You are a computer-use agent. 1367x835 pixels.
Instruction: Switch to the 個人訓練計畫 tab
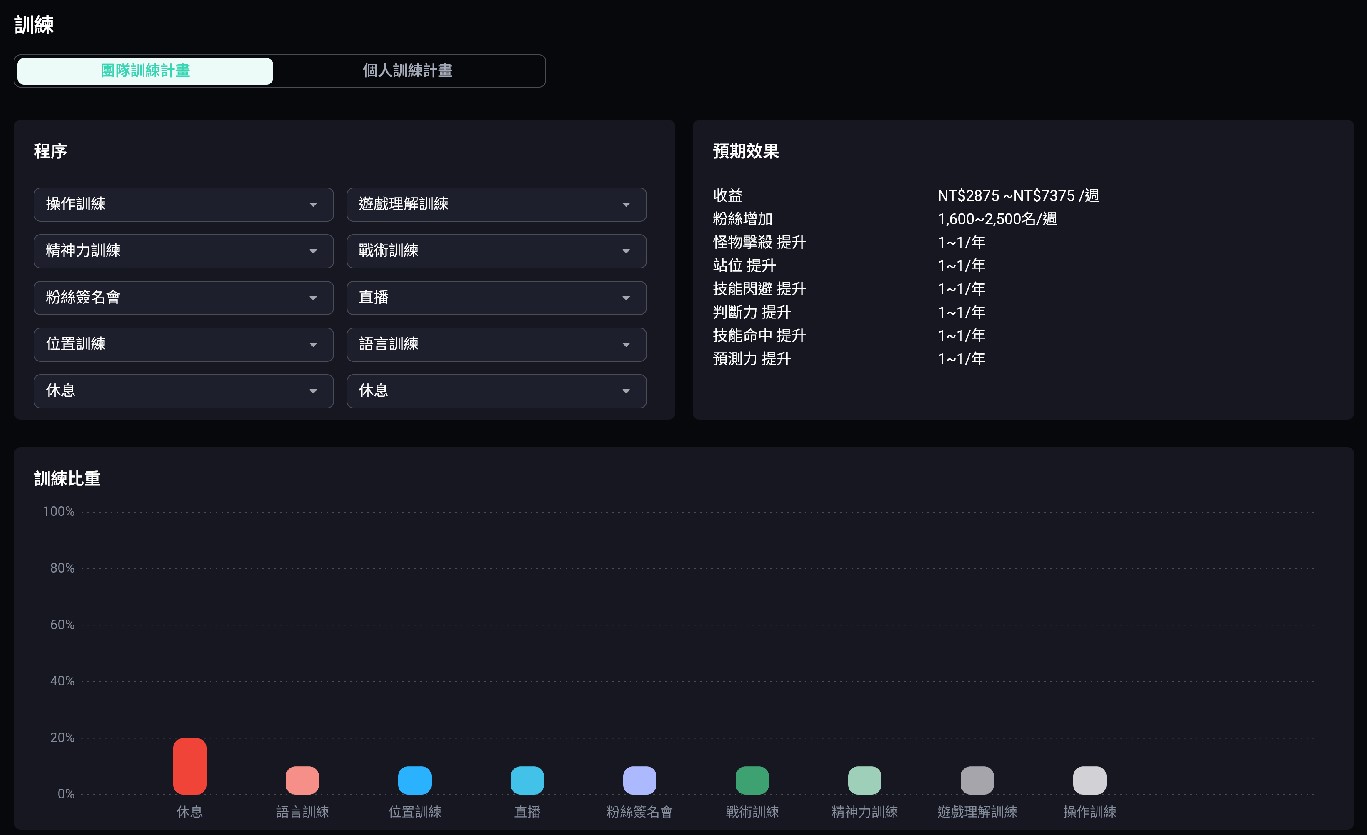tap(407, 70)
